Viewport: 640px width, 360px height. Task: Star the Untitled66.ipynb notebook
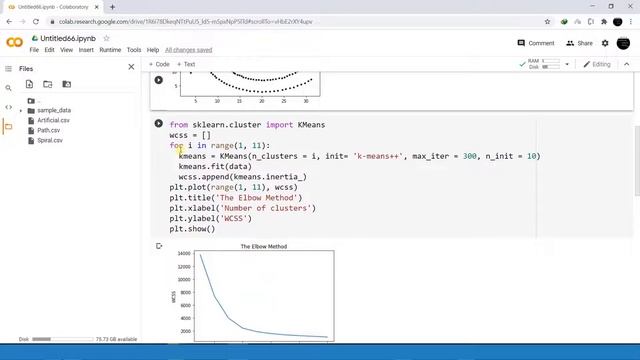click(107, 38)
